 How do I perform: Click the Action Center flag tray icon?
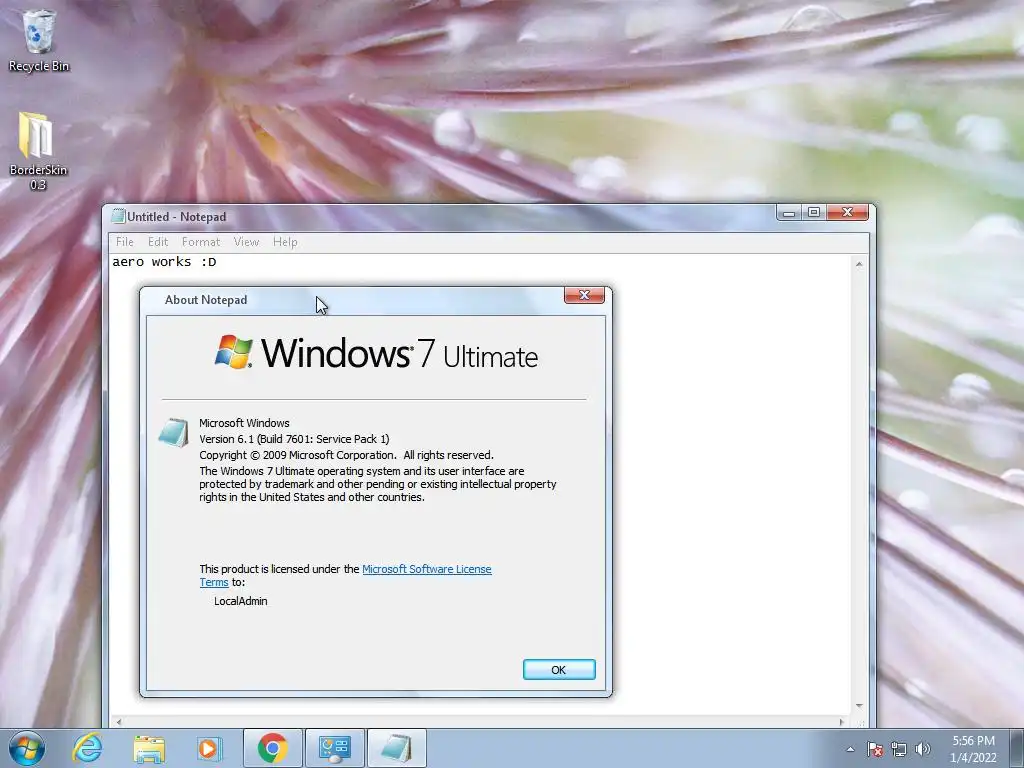point(874,749)
